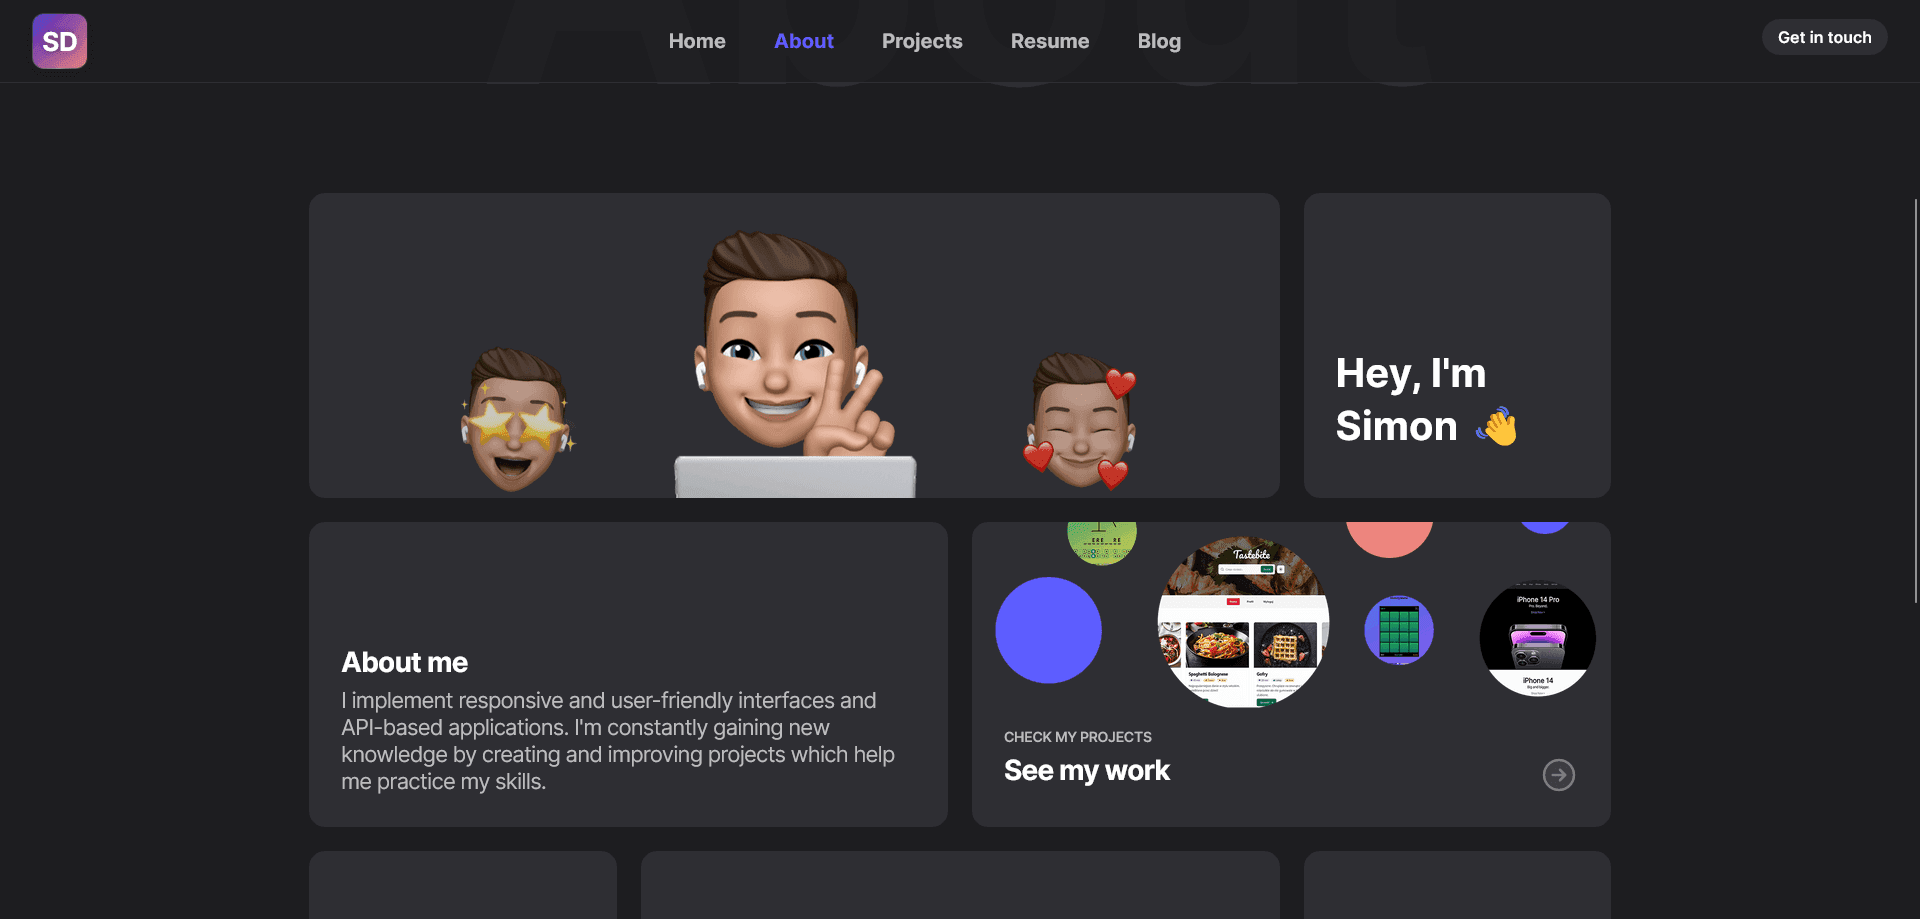Click the circular arrow icon on See my work card
The height and width of the screenshot is (919, 1920).
click(x=1558, y=775)
